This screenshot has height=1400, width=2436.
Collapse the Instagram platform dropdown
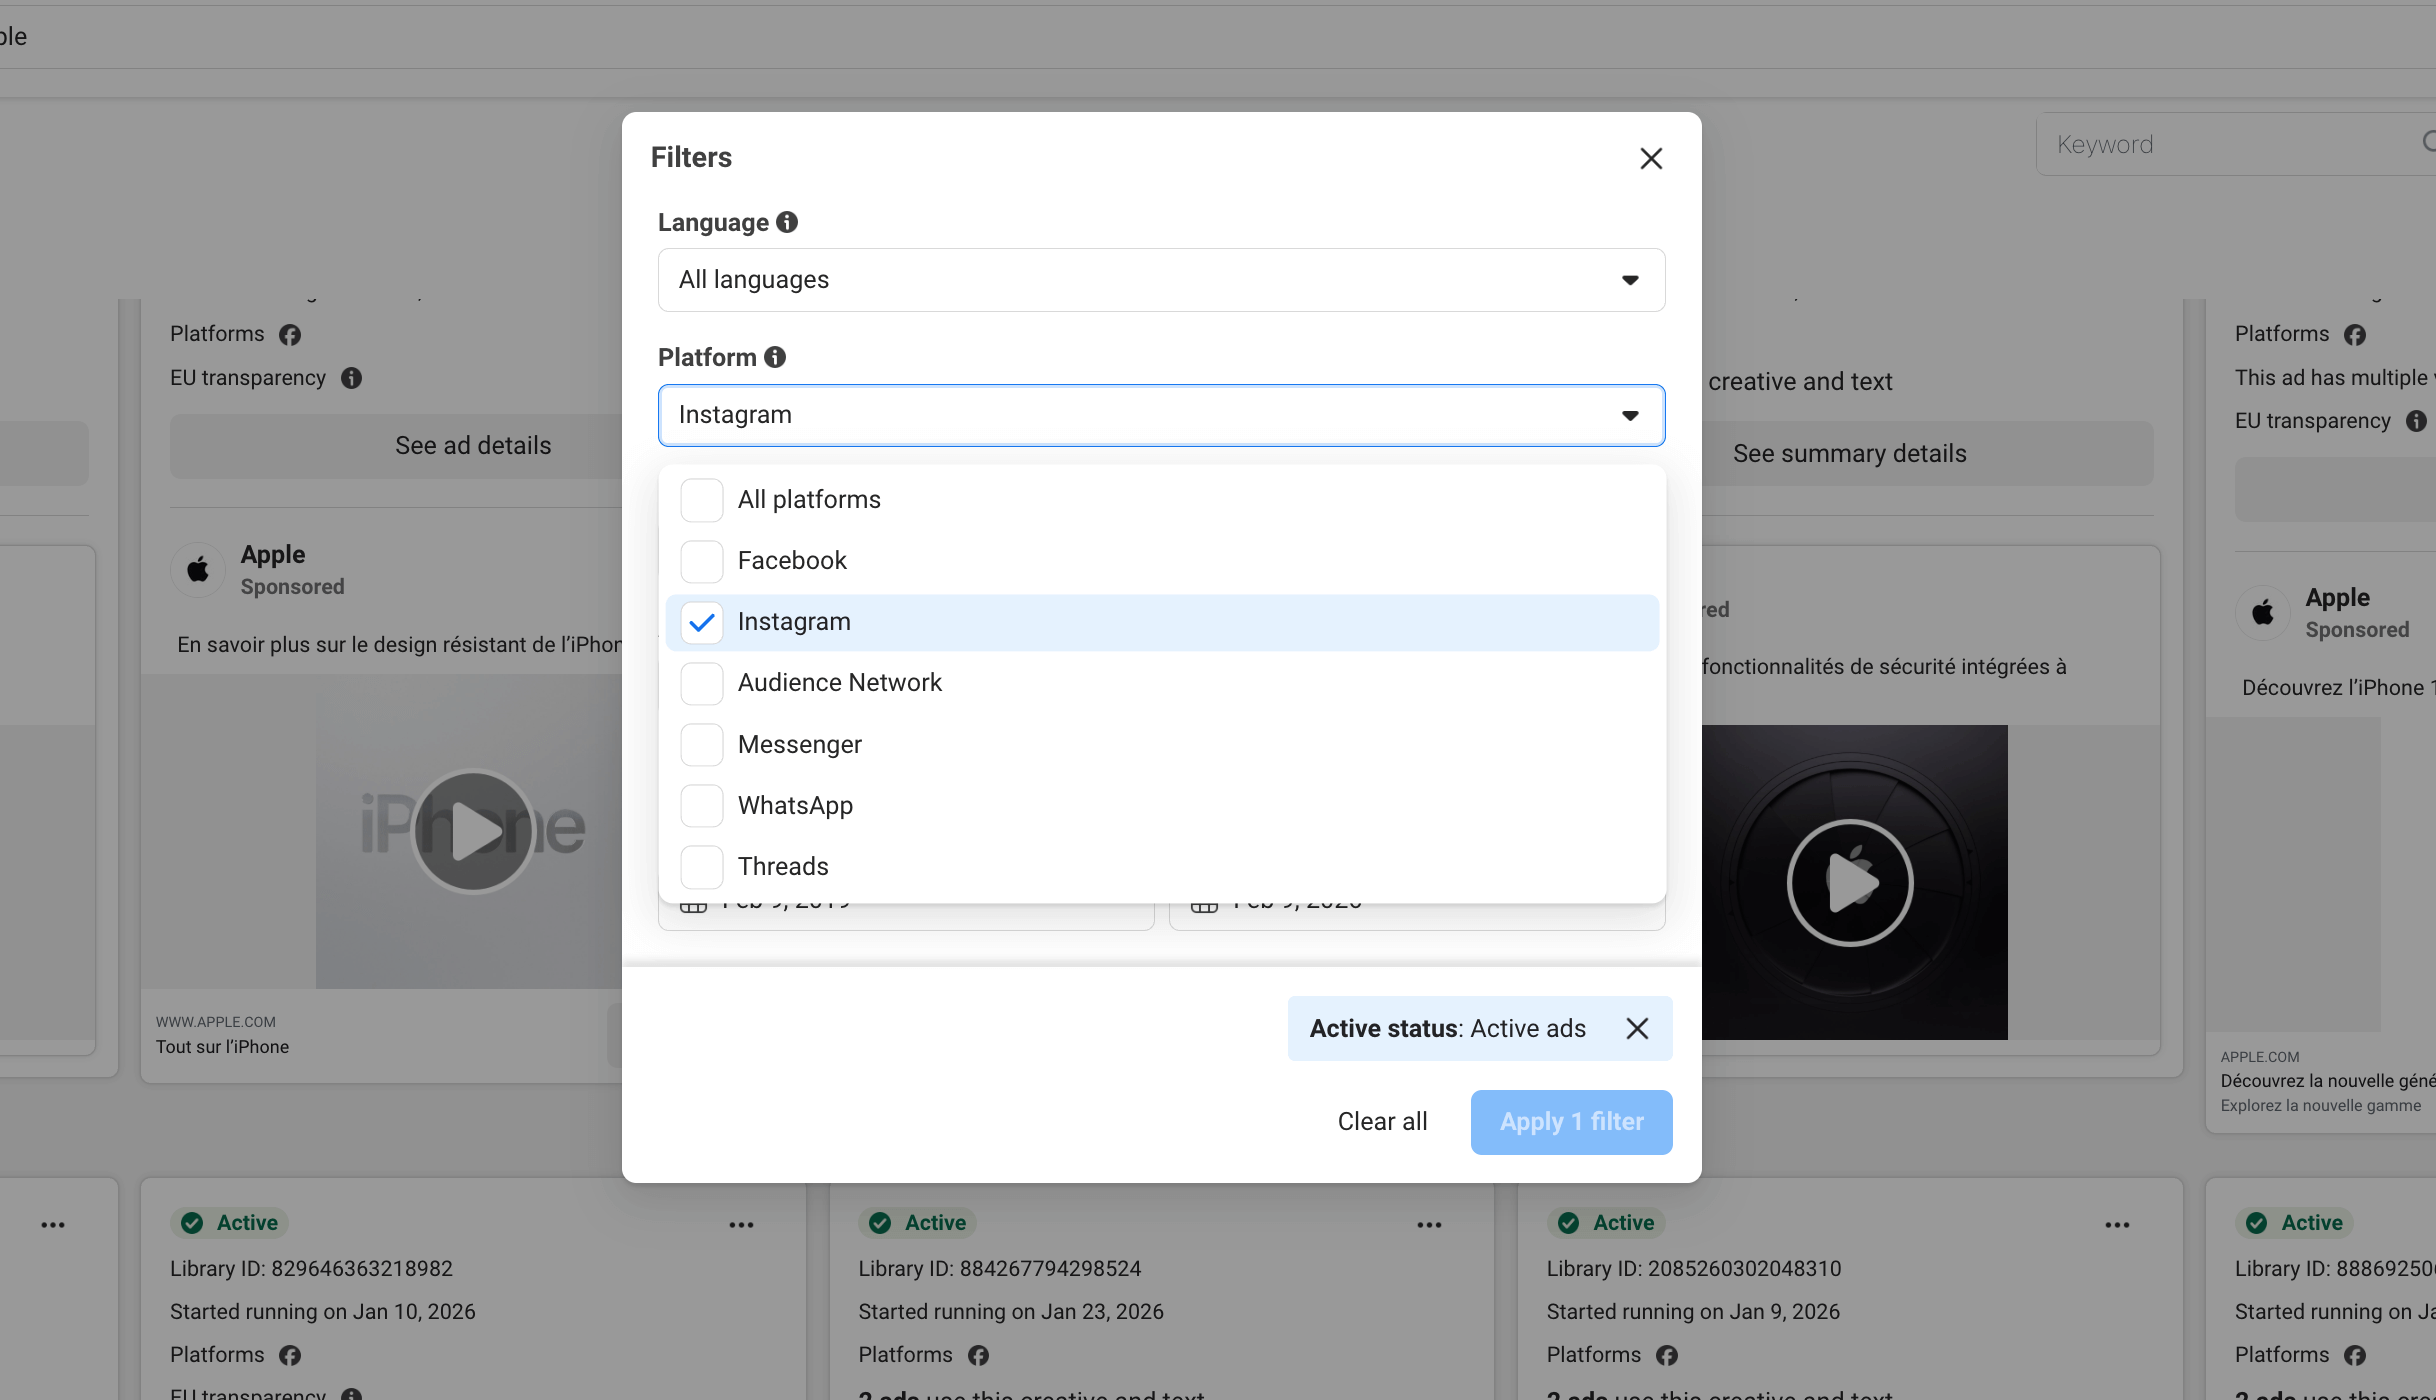(x=1630, y=415)
